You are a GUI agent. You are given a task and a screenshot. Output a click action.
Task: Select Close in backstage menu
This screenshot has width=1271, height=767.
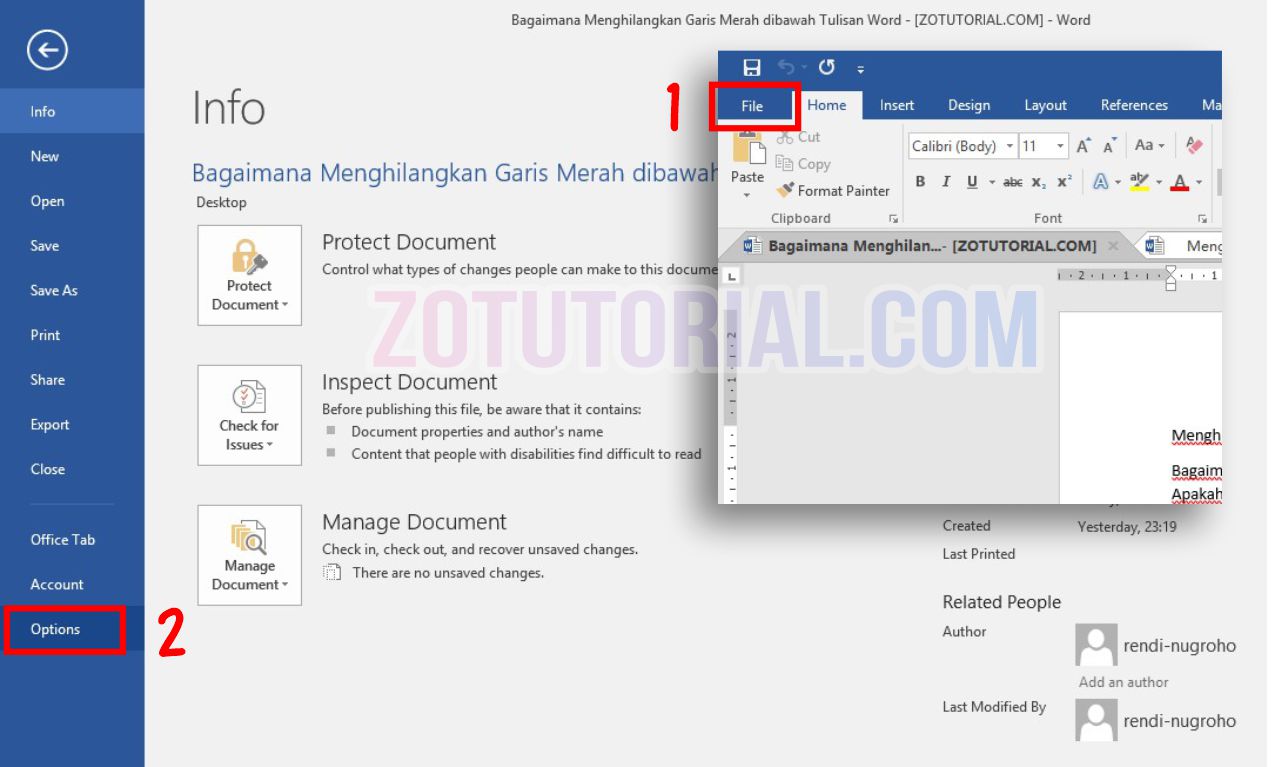click(x=72, y=469)
